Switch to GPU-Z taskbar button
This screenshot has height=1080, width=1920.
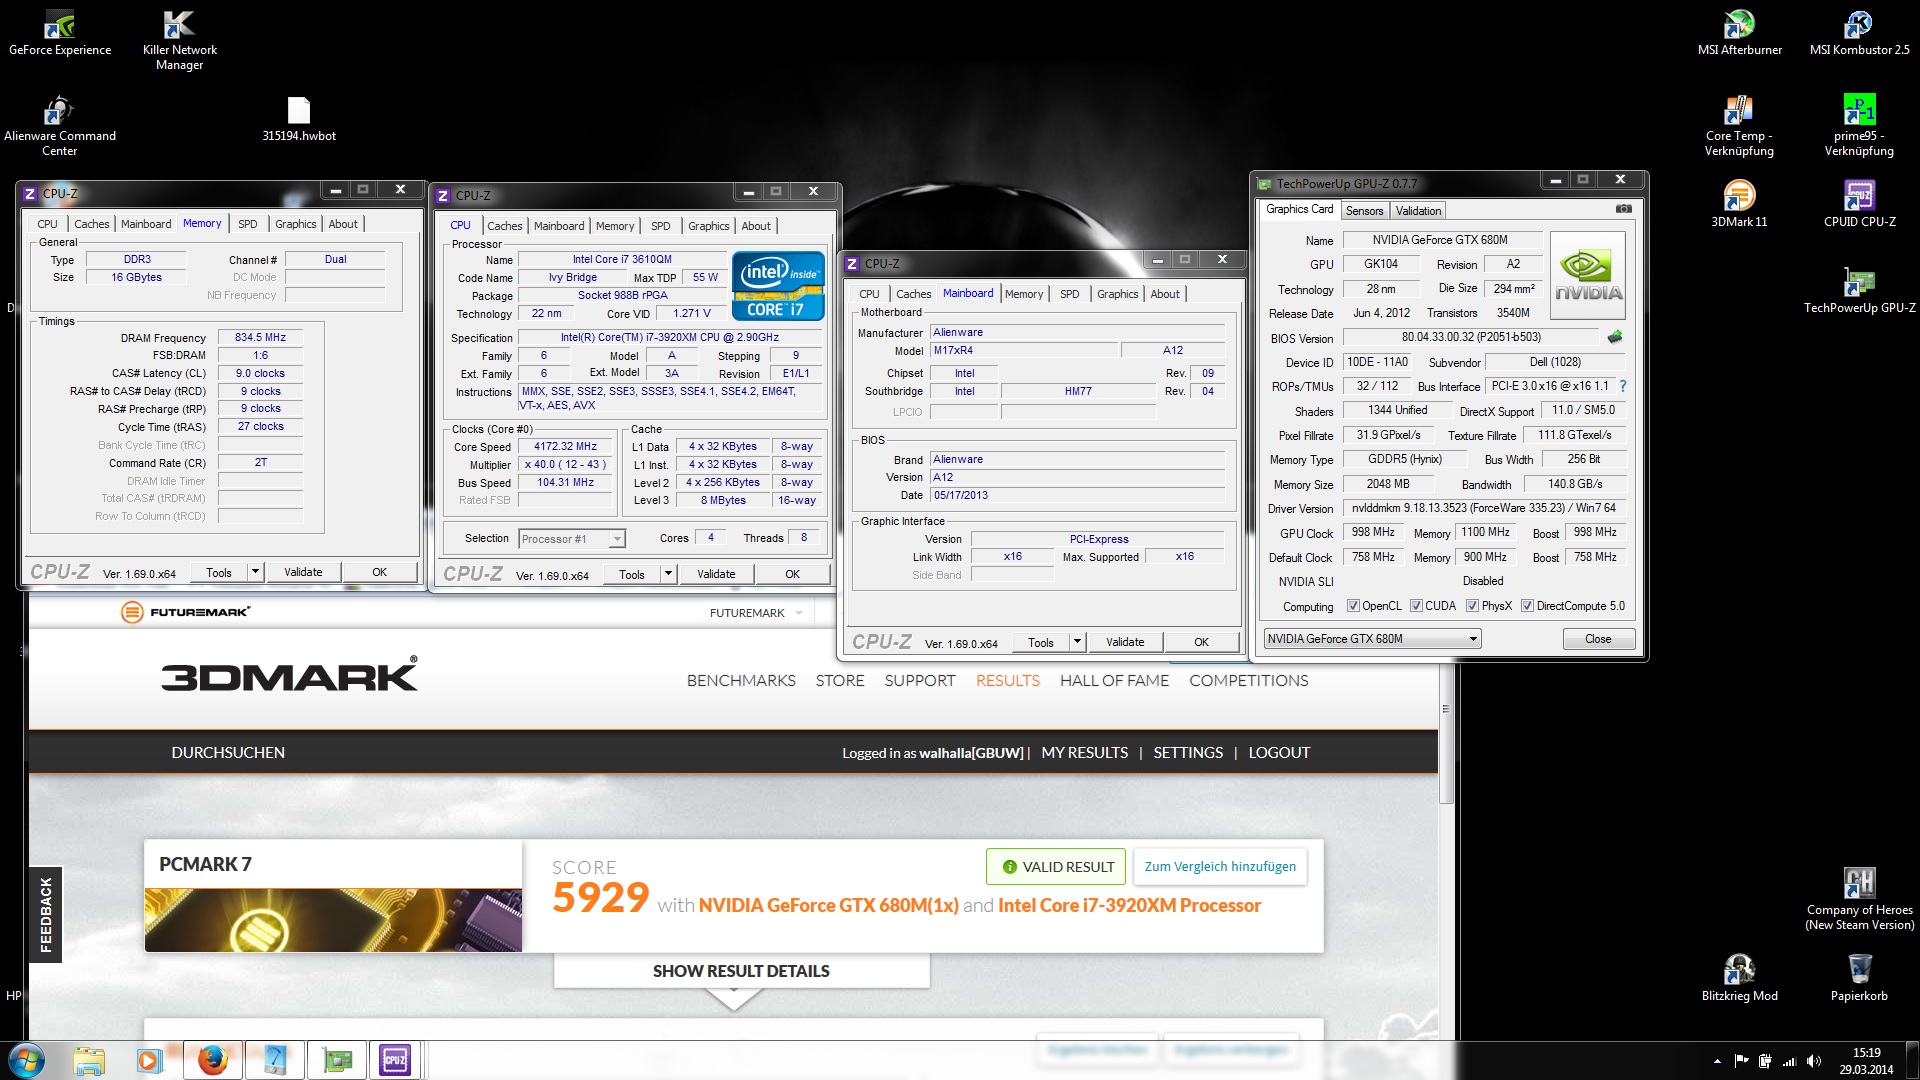337,1060
